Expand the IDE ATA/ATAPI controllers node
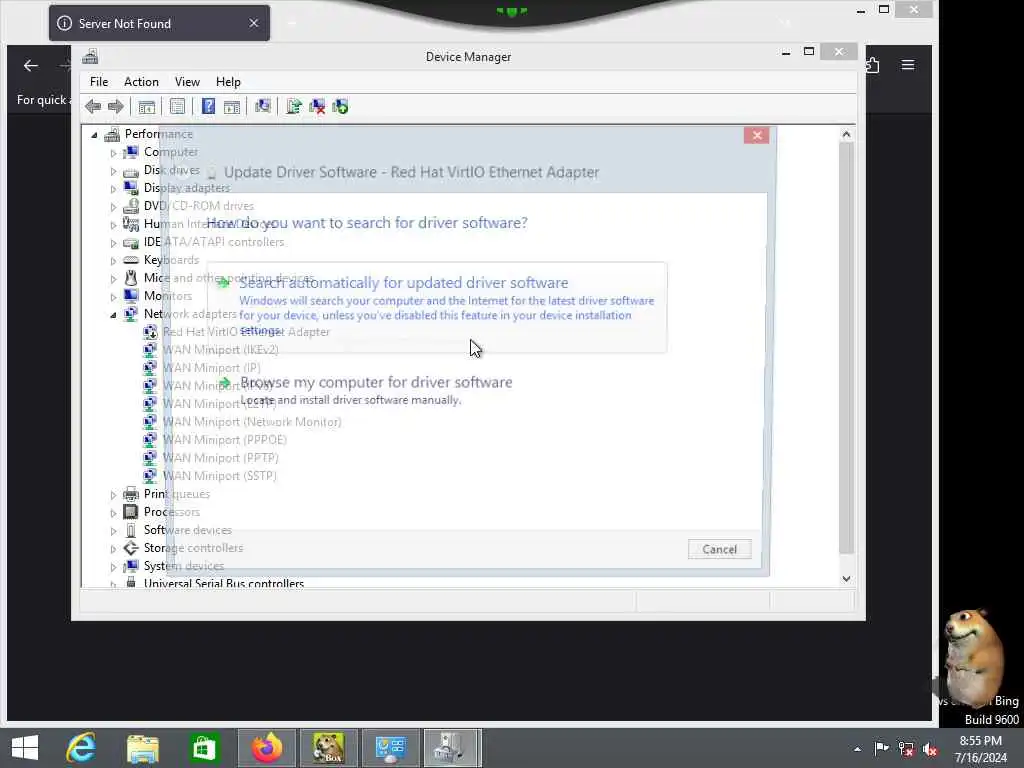 point(114,243)
